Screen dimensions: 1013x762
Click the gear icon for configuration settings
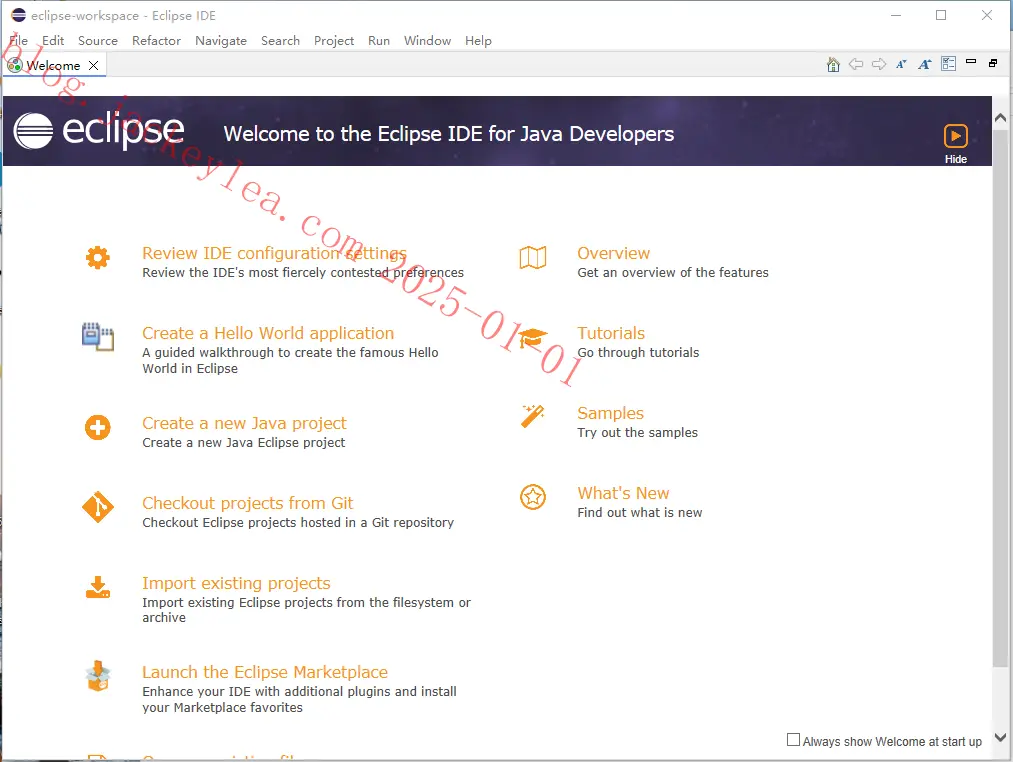[x=98, y=257]
